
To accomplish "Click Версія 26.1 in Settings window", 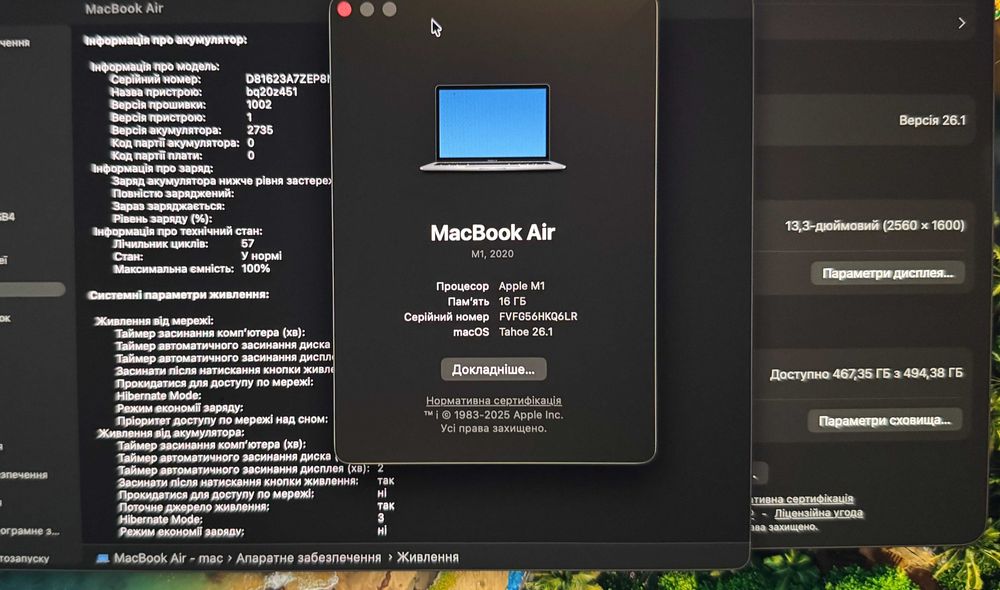I will (932, 121).
